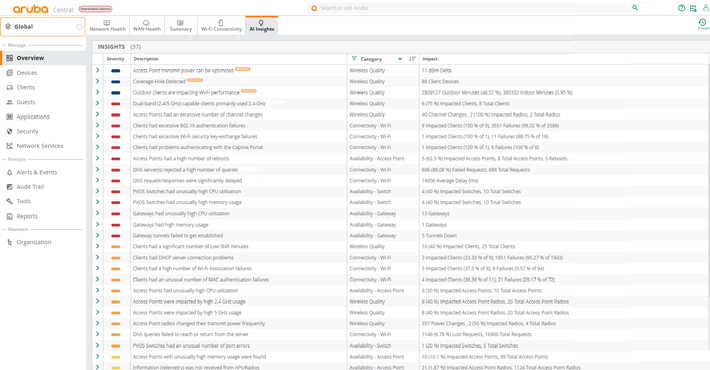This screenshot has width=710, height=370.
Task: Select 'Gateways had unusually high CPU utilization'
Action: point(181,213)
